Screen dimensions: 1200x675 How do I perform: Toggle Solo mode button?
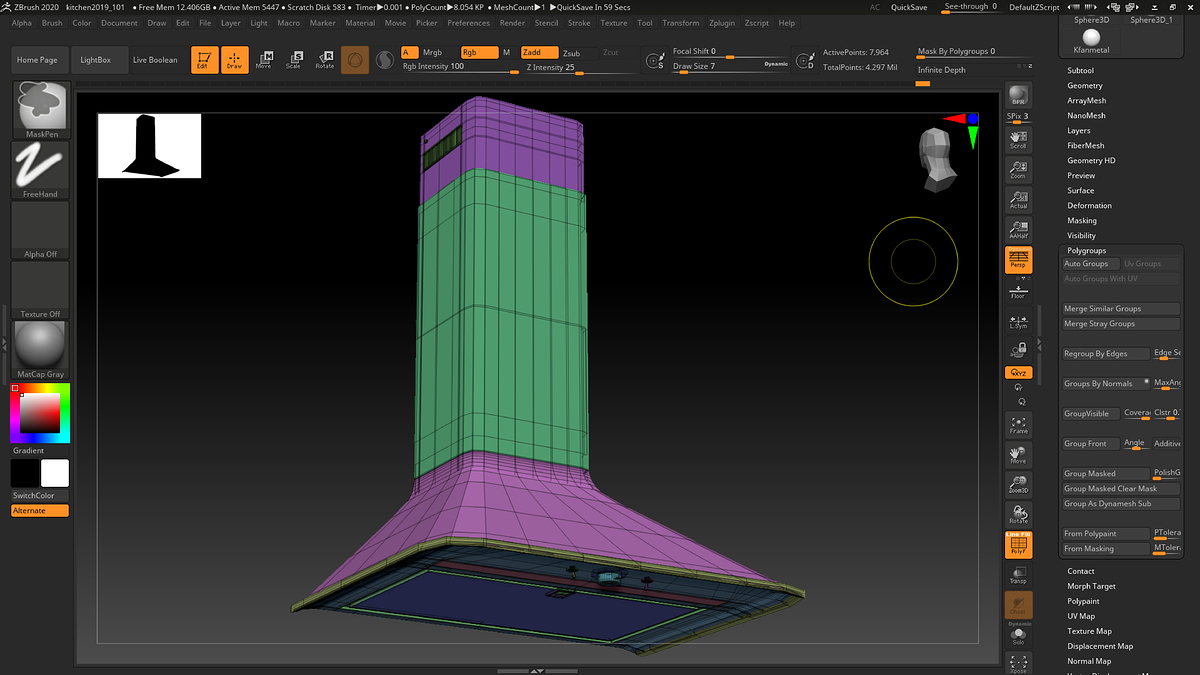[1018, 635]
